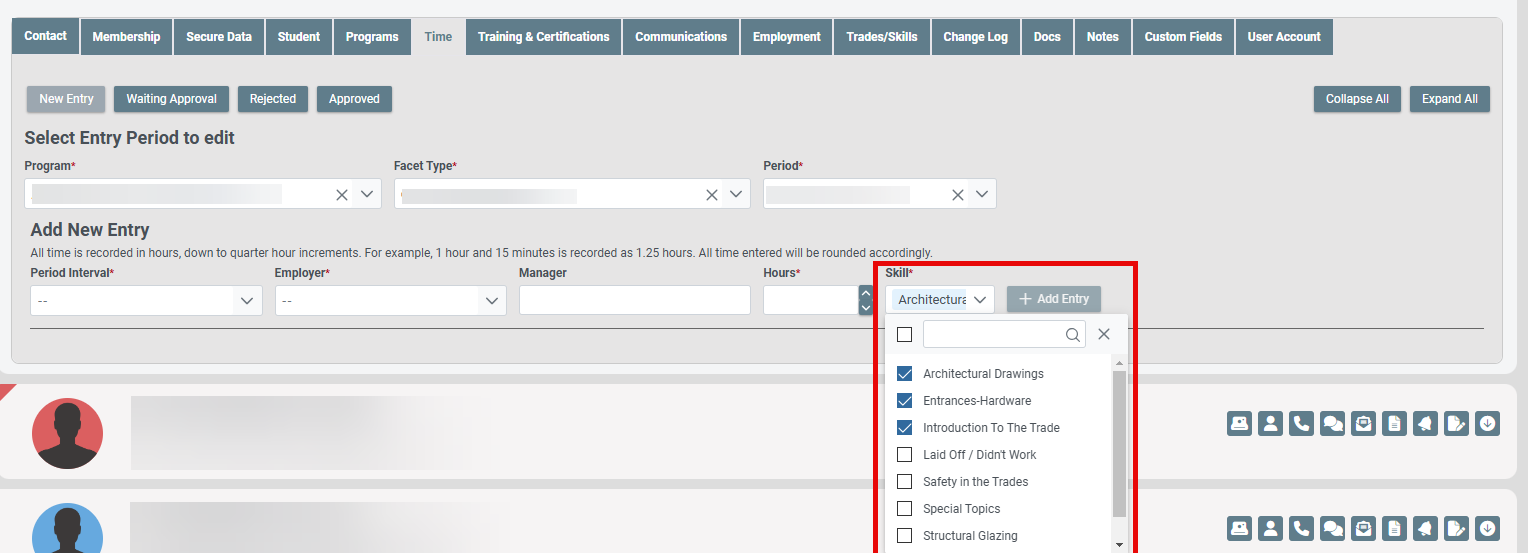Open the Training & Certifications tab

(543, 37)
